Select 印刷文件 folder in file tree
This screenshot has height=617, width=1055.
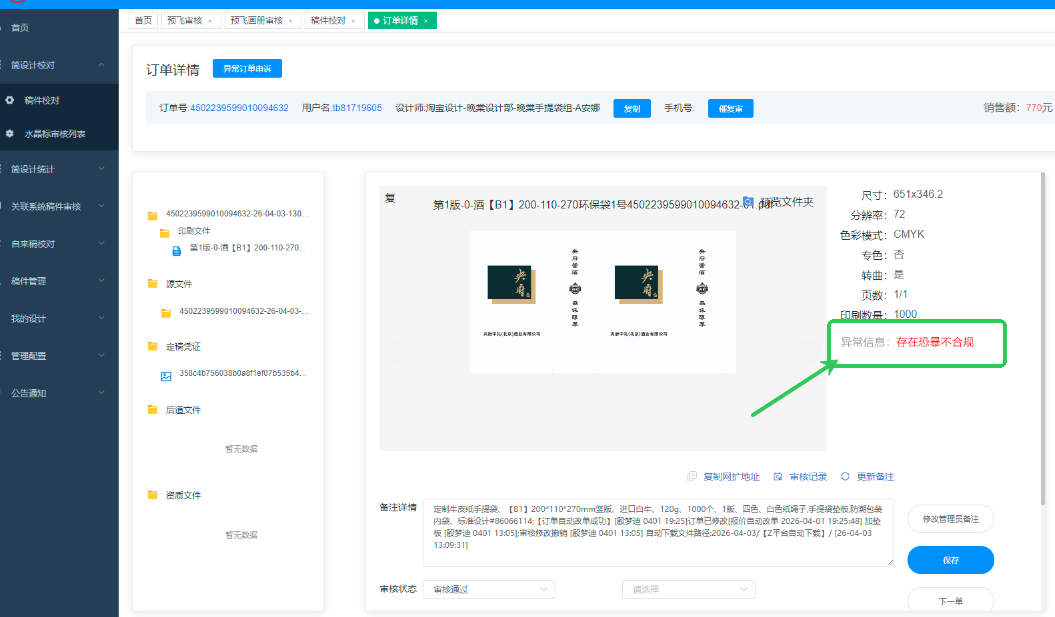click(194, 231)
